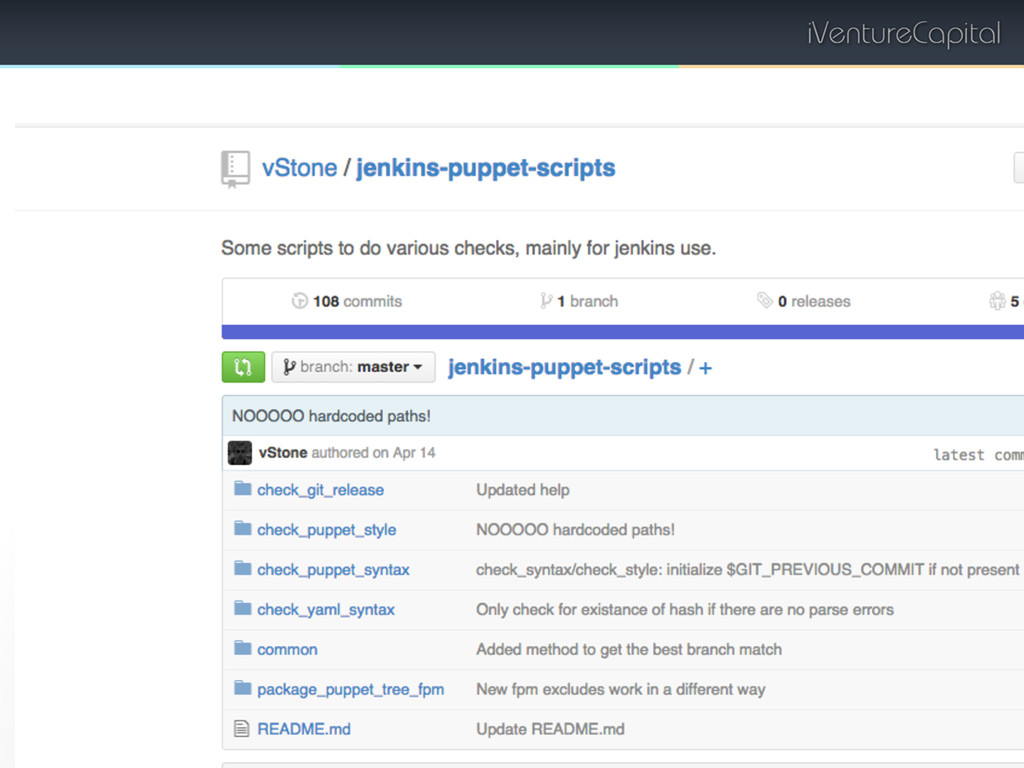The height and width of the screenshot is (768, 1024).
Task: Open the check_git_release folder
Action: (x=320, y=490)
